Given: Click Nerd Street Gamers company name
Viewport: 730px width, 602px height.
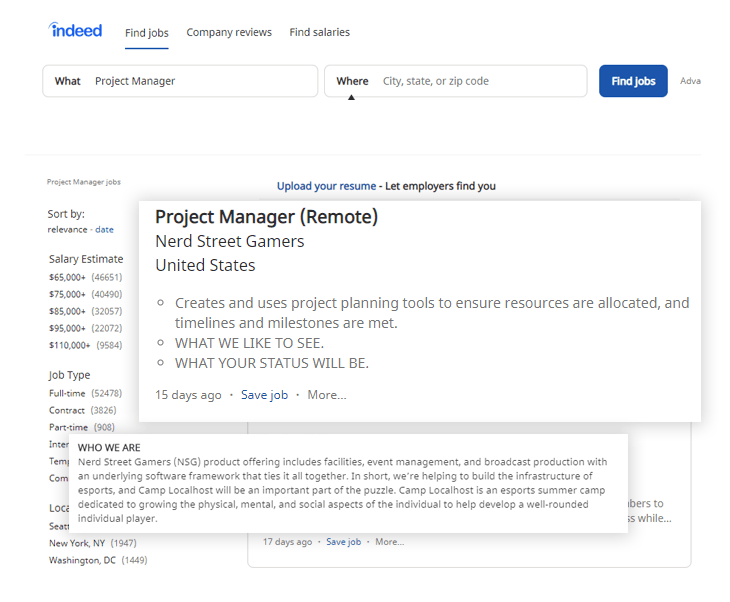Looking at the screenshot, I should click(230, 241).
